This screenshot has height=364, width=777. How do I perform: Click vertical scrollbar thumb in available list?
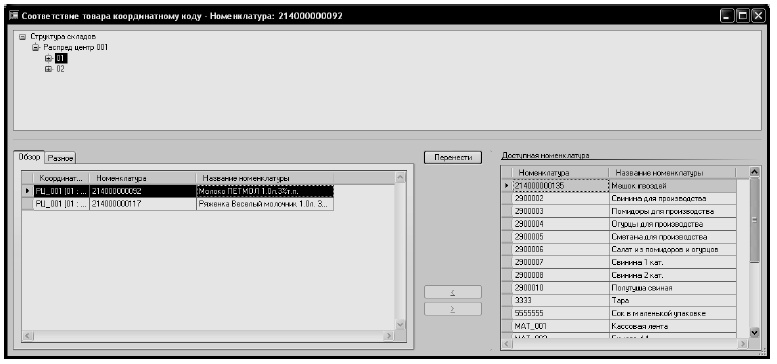755,220
